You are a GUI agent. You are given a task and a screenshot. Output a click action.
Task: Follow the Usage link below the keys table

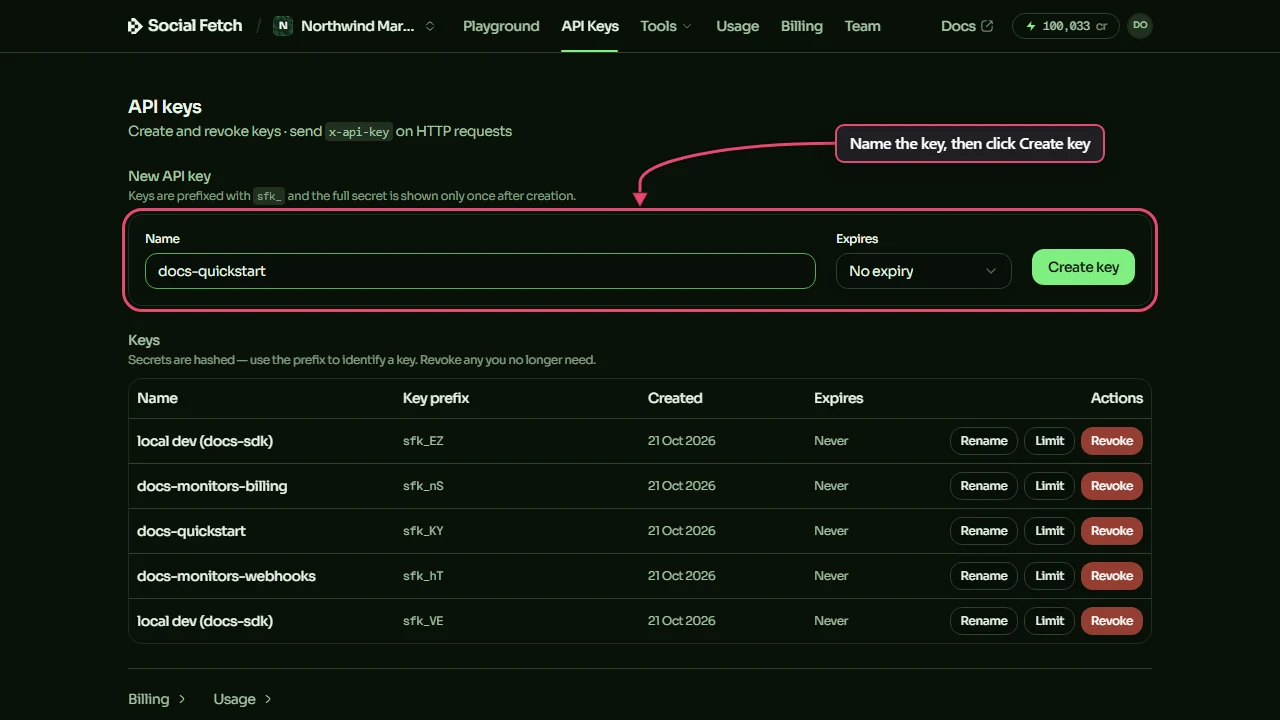(243, 699)
